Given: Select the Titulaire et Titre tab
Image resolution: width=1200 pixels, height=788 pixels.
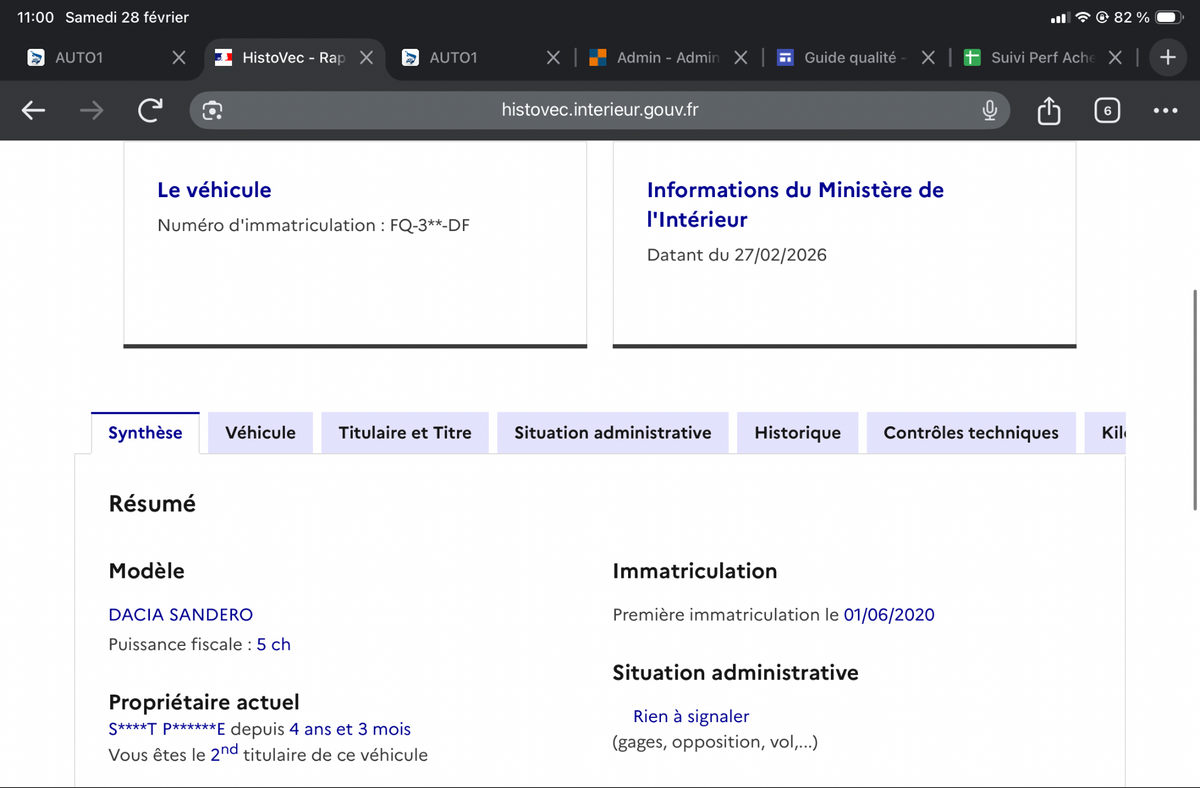Looking at the screenshot, I should (x=405, y=433).
